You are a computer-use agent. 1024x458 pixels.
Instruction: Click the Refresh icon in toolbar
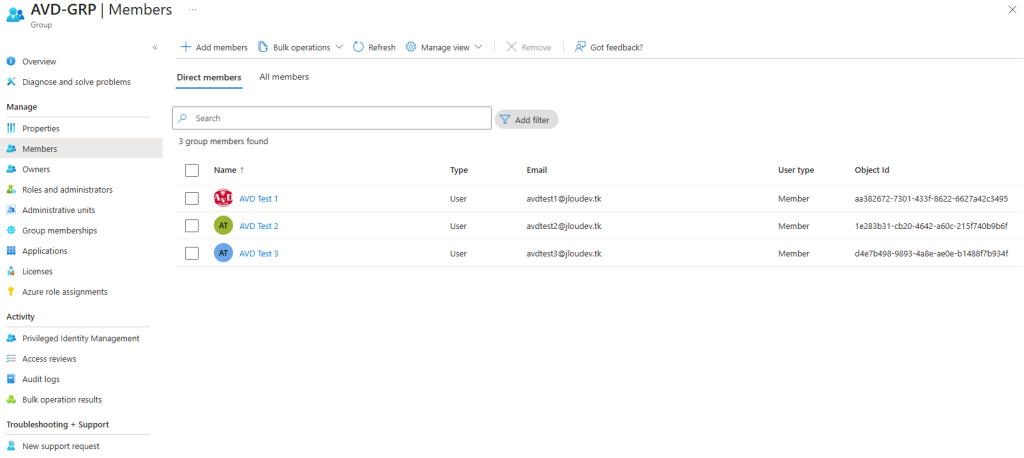point(358,47)
